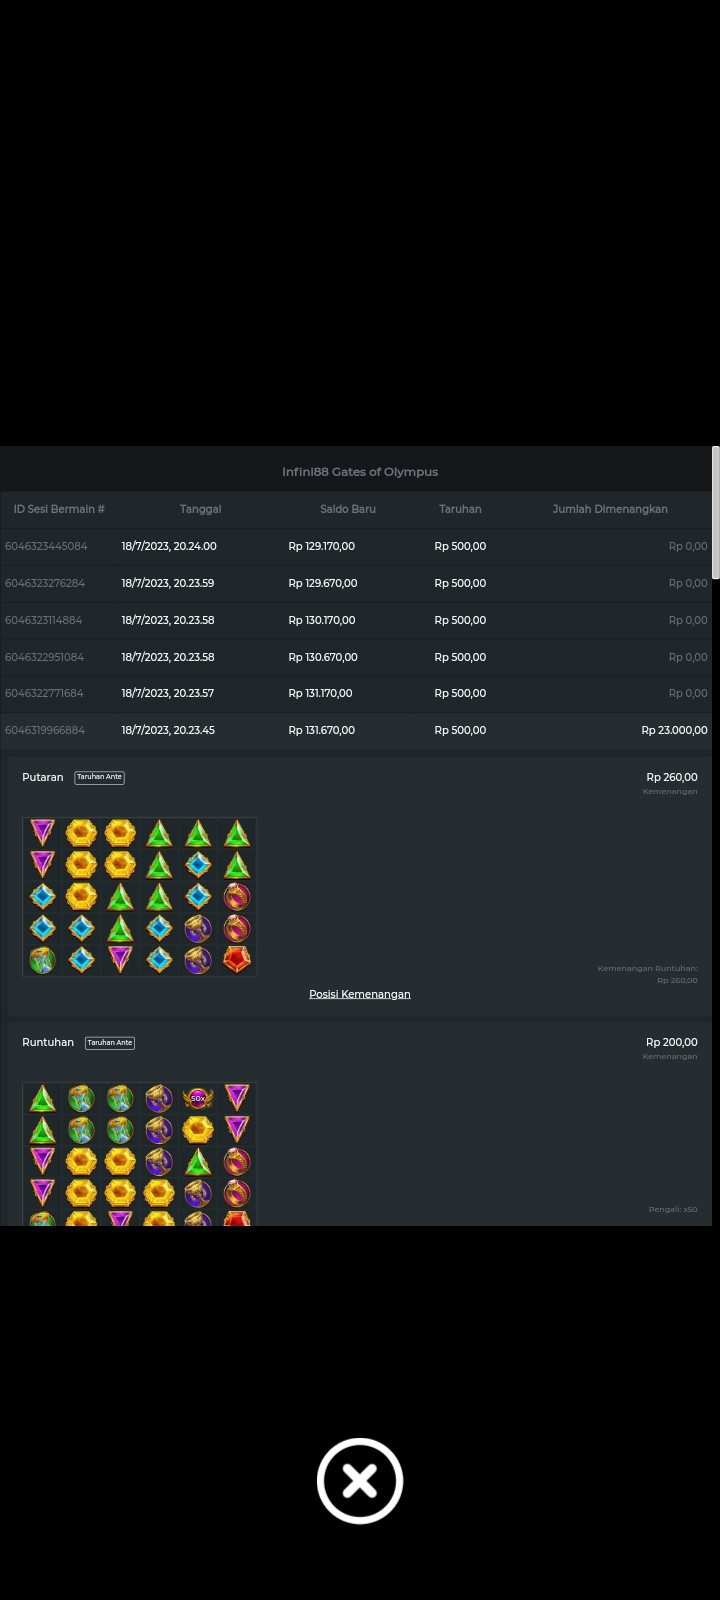Click the Jumlah Dimenangkan column header
The width and height of the screenshot is (720, 1600).
click(x=610, y=509)
